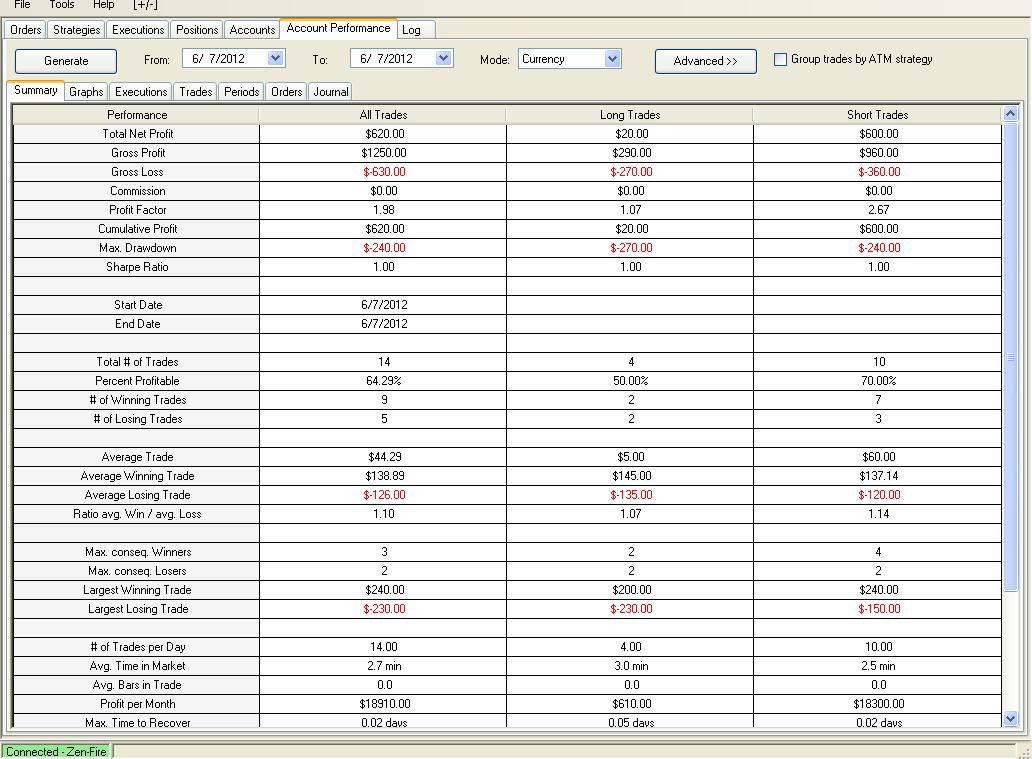This screenshot has width=1032, height=759.
Task: Open the From date picker dropdown
Action: tap(276, 59)
